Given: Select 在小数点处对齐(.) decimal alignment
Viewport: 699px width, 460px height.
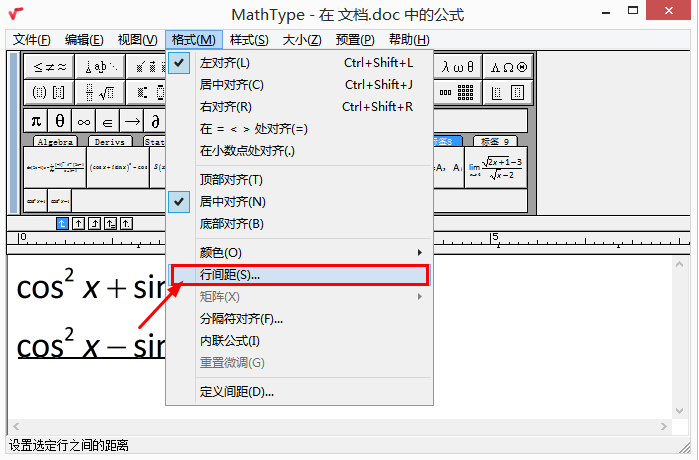Looking at the screenshot, I should tap(299, 151).
